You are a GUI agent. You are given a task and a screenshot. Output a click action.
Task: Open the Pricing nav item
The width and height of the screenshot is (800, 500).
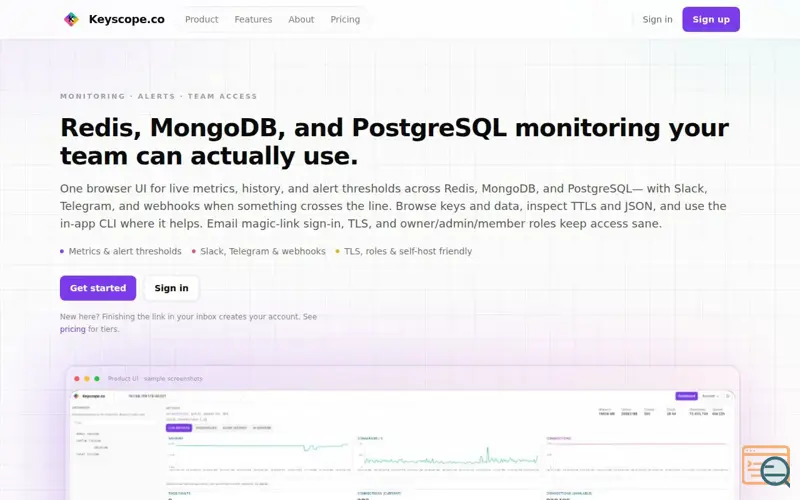[x=345, y=19]
